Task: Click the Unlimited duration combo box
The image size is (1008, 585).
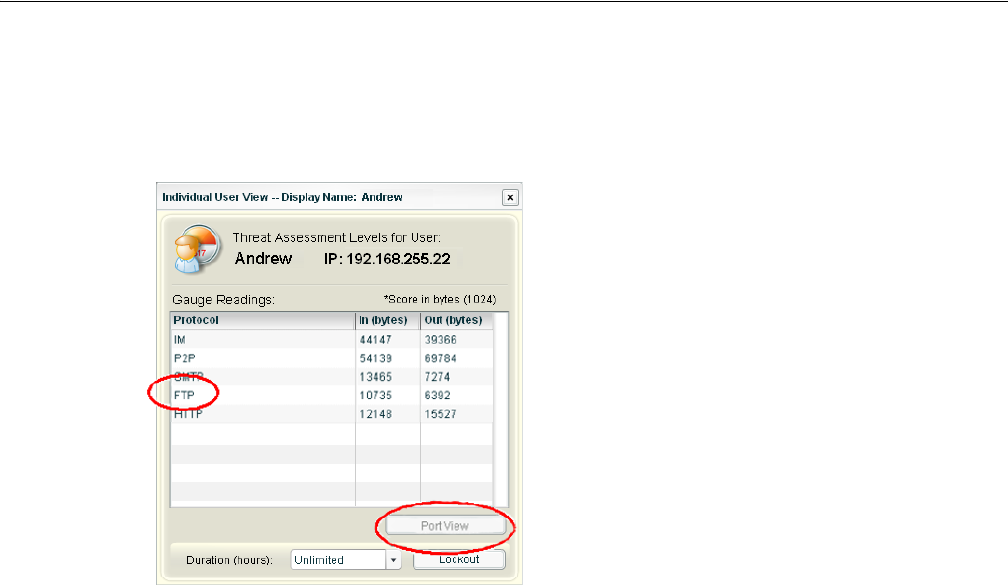Action: click(338, 560)
